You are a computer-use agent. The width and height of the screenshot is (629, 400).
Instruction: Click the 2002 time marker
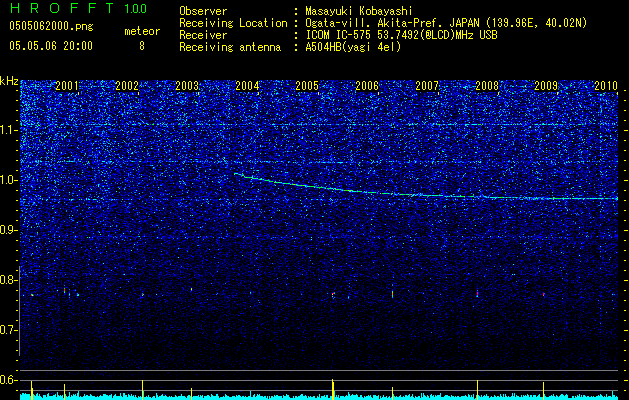127,85
